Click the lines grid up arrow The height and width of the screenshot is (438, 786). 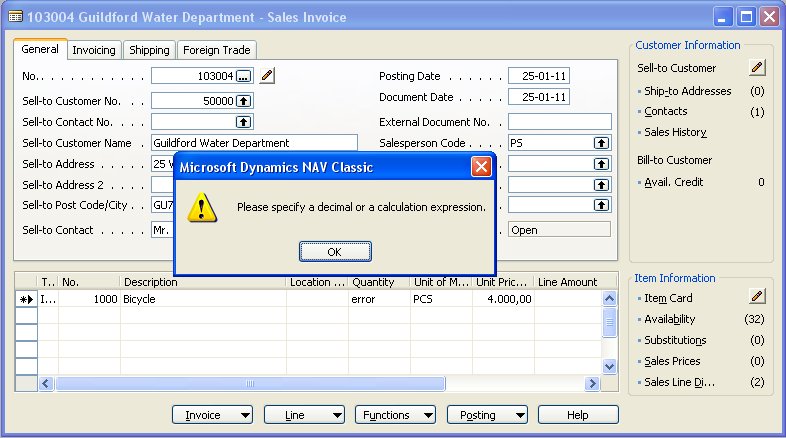click(610, 299)
